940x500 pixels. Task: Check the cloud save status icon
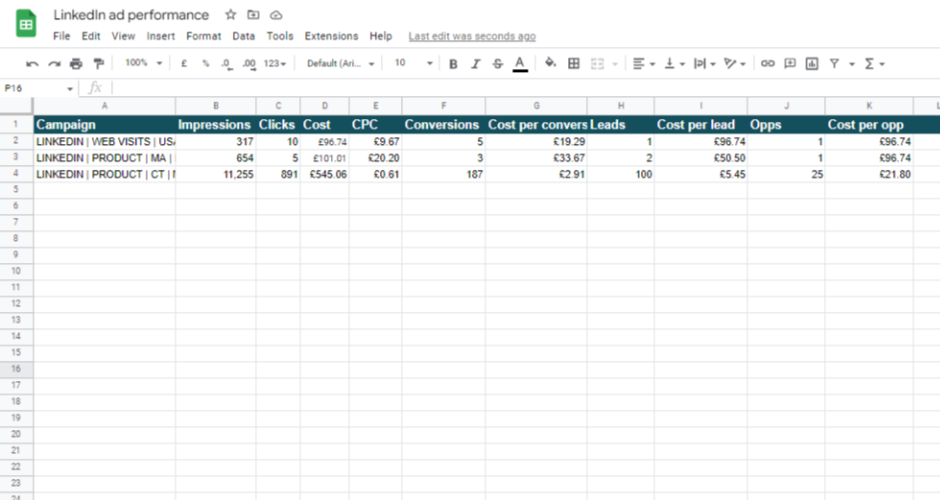(276, 15)
